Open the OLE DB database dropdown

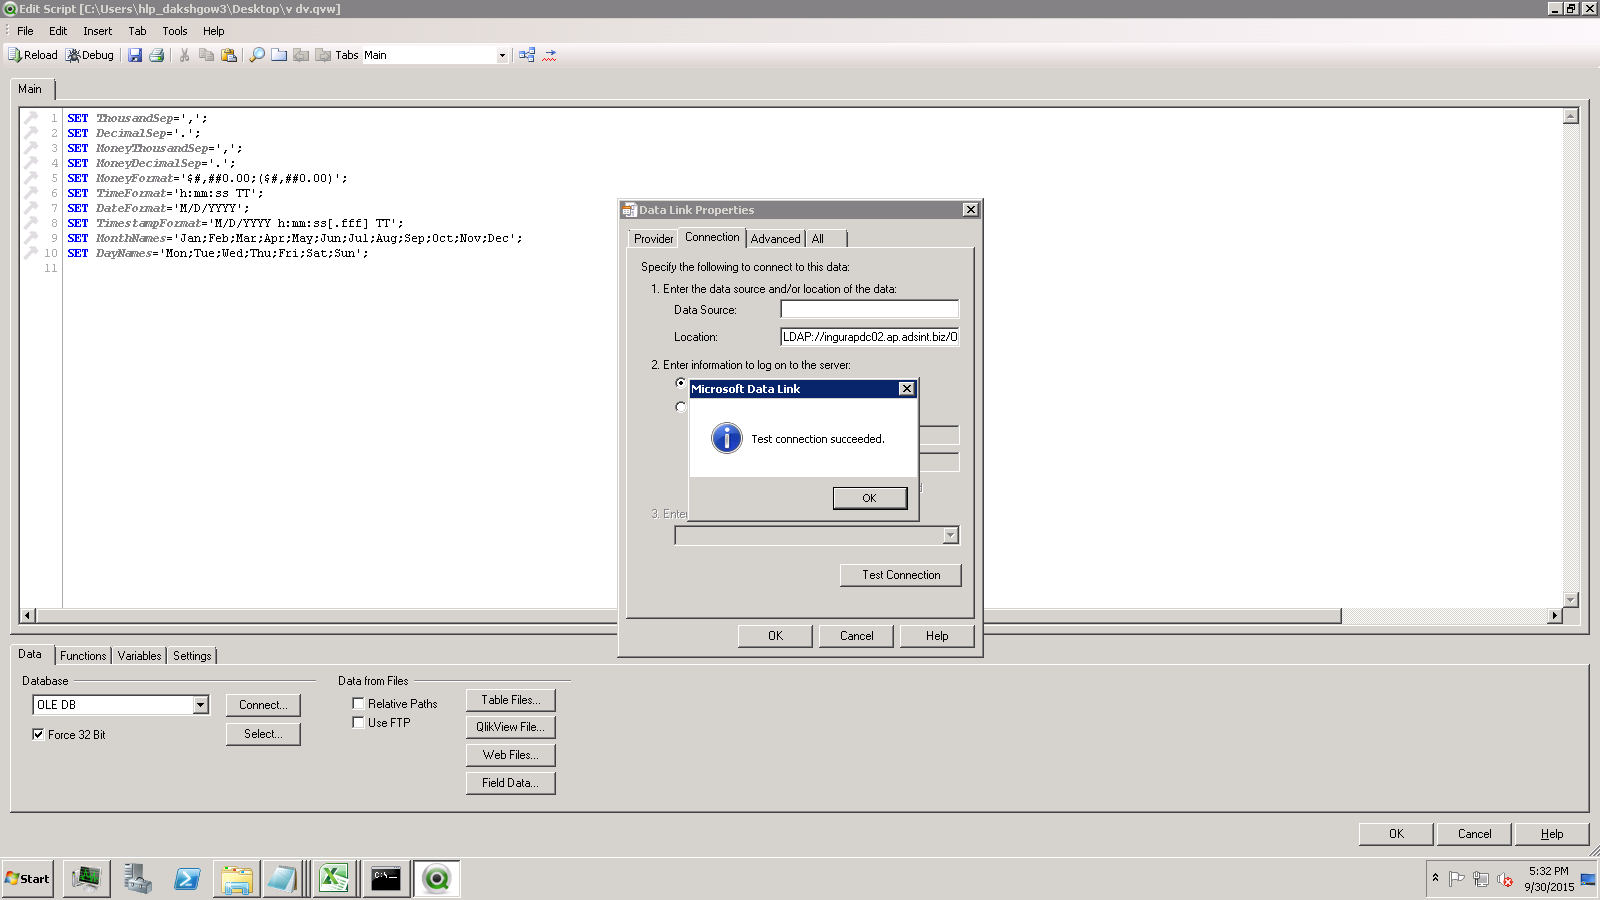[x=200, y=705]
